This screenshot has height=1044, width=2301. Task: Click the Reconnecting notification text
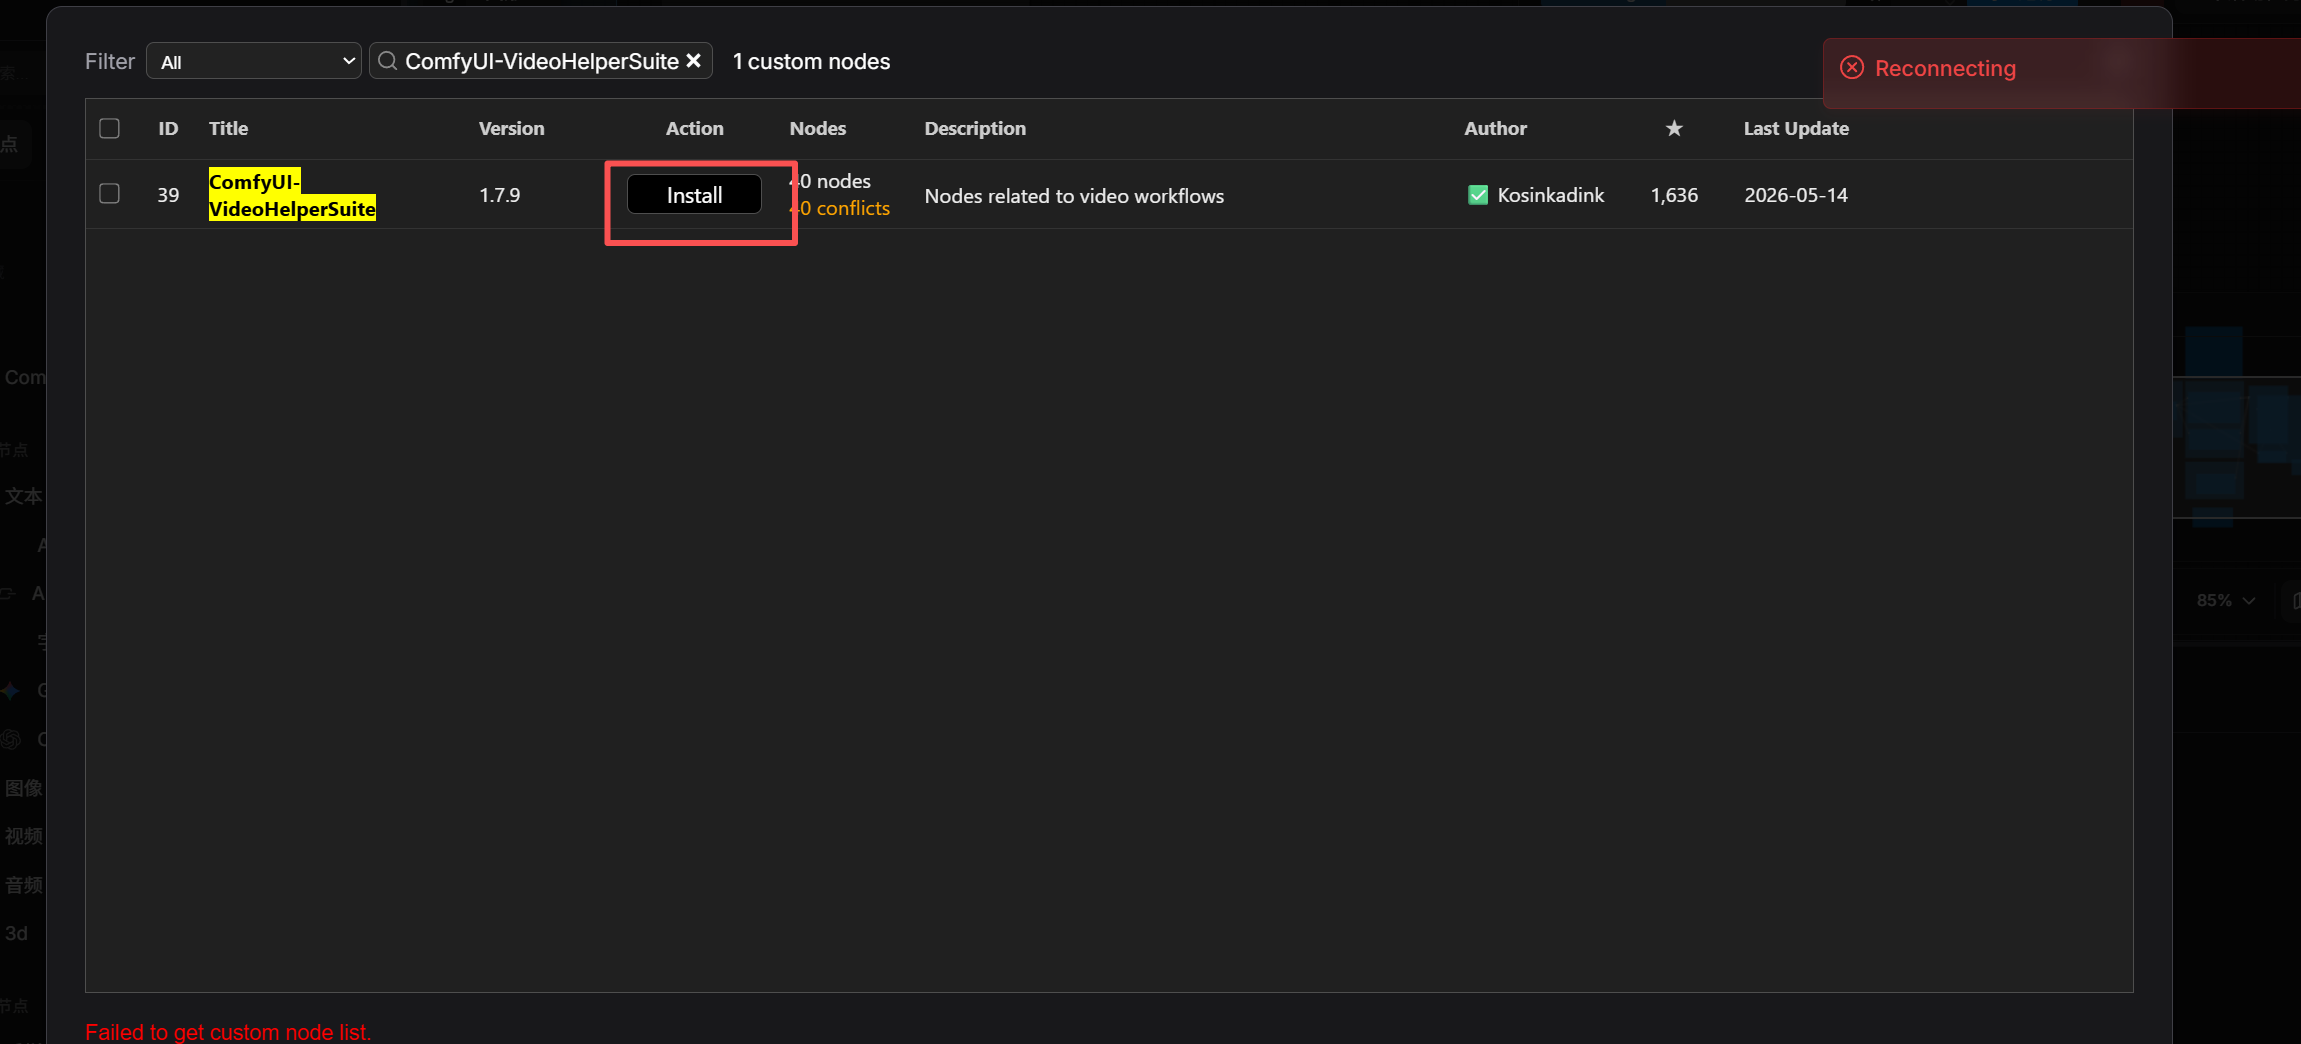click(x=1945, y=68)
